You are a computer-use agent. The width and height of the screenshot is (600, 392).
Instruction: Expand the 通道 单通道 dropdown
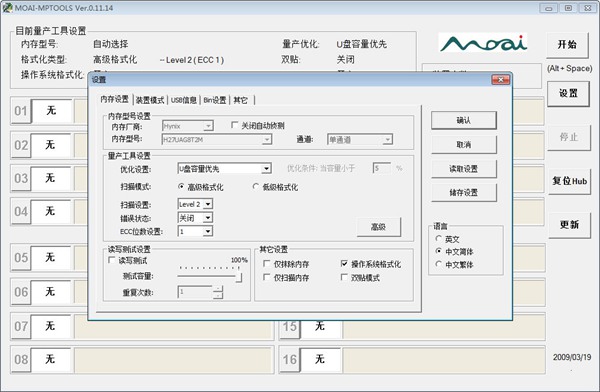(x=387, y=140)
